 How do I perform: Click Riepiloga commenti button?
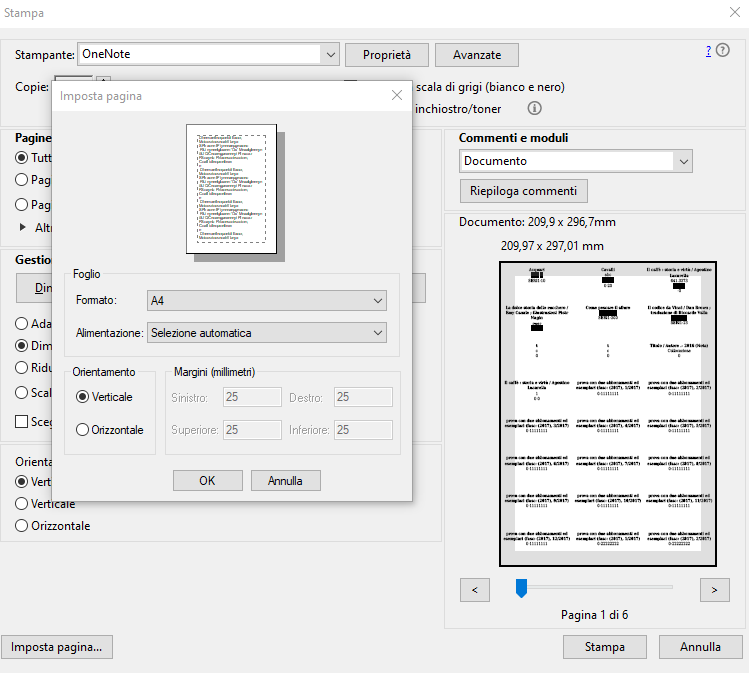524,190
